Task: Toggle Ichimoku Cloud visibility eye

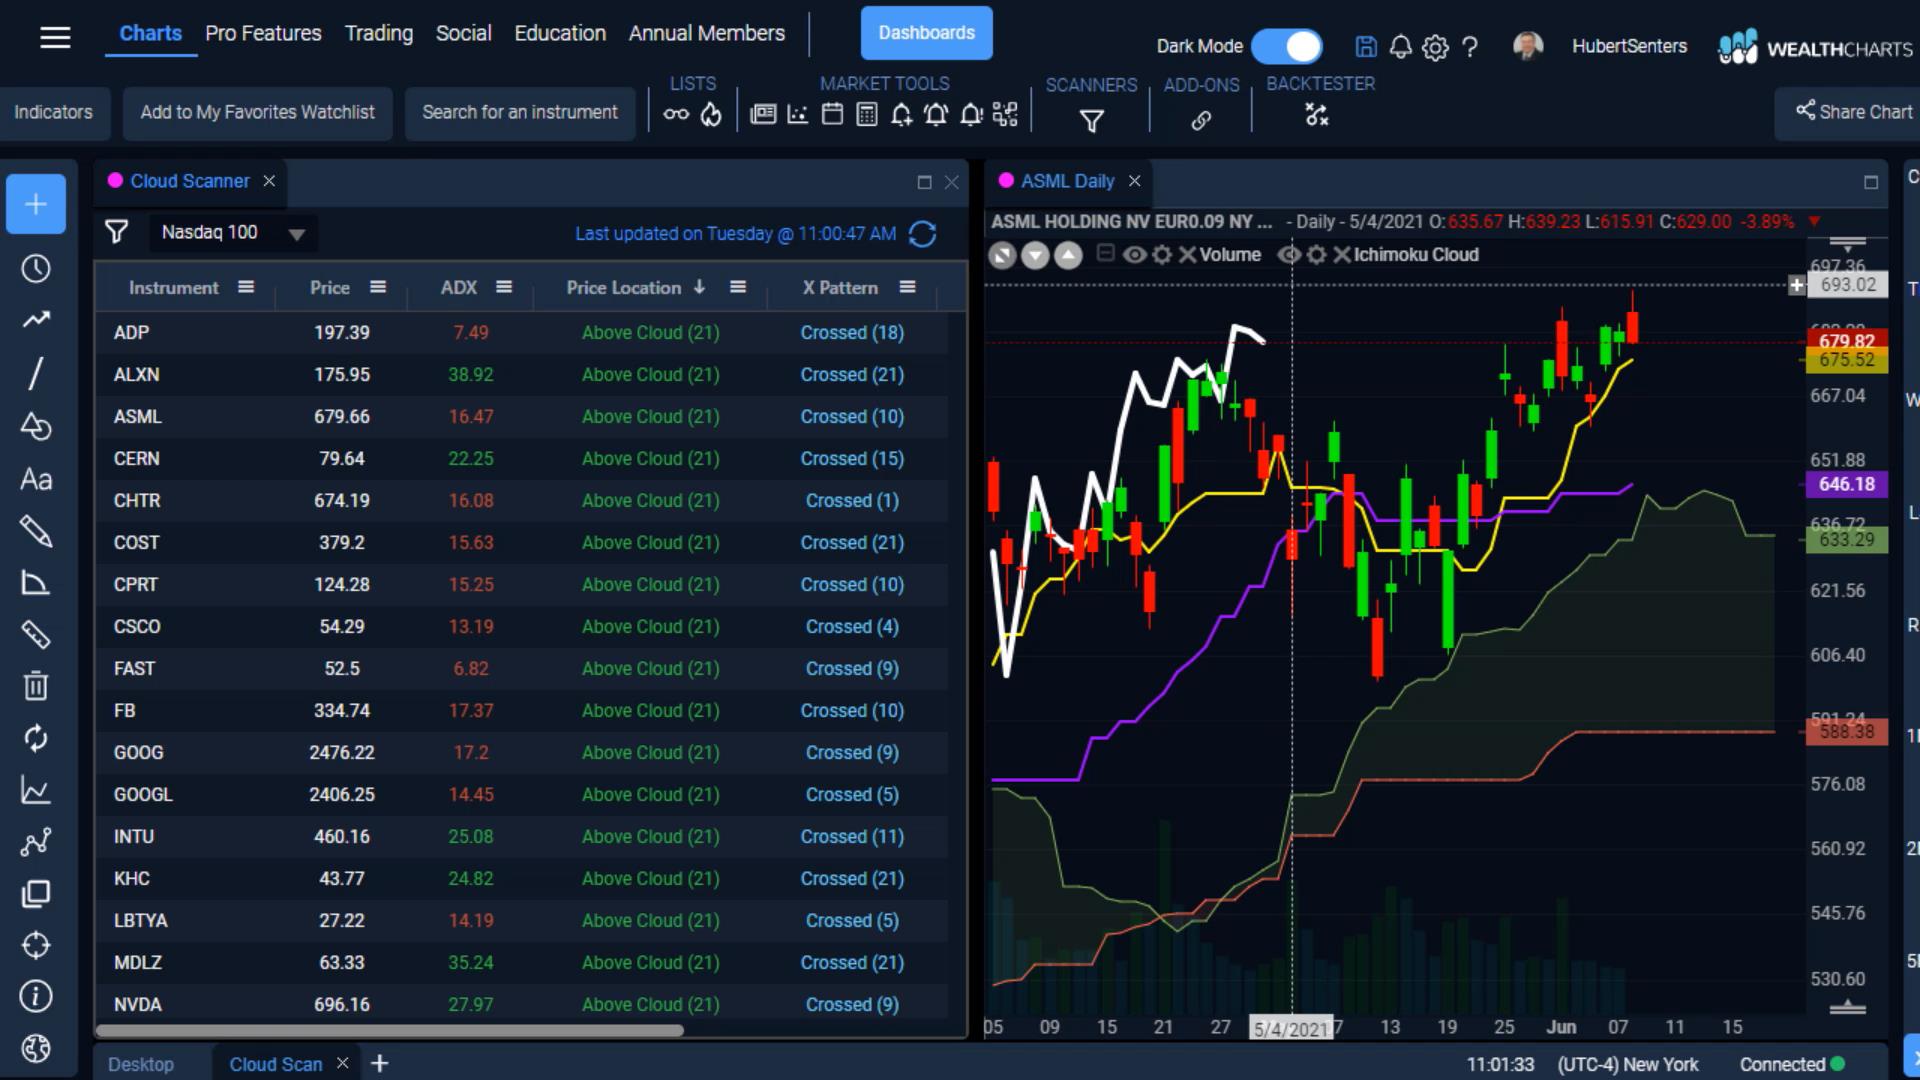Action: coord(1289,255)
